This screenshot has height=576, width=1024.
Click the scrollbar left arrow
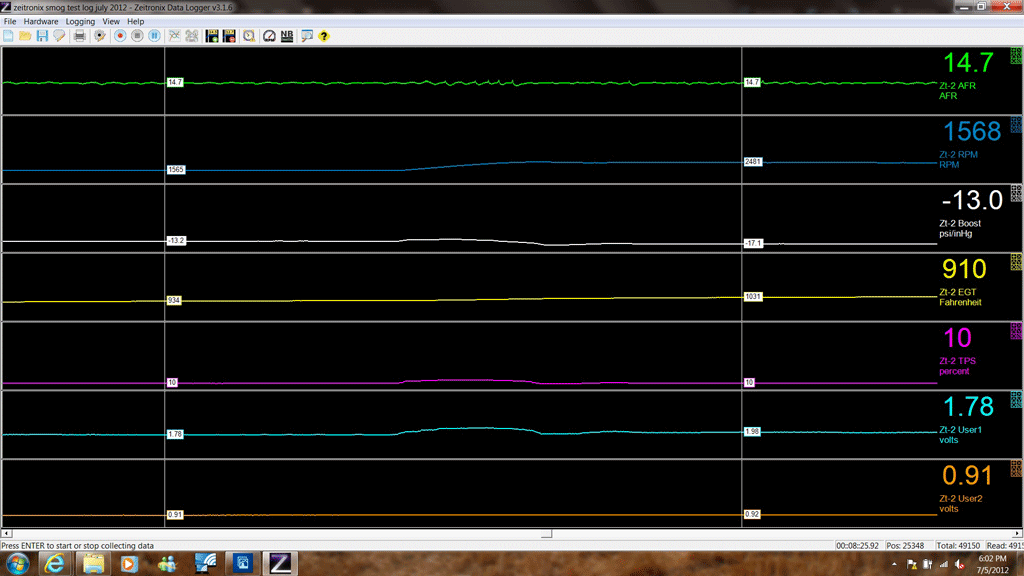[x=7, y=534]
